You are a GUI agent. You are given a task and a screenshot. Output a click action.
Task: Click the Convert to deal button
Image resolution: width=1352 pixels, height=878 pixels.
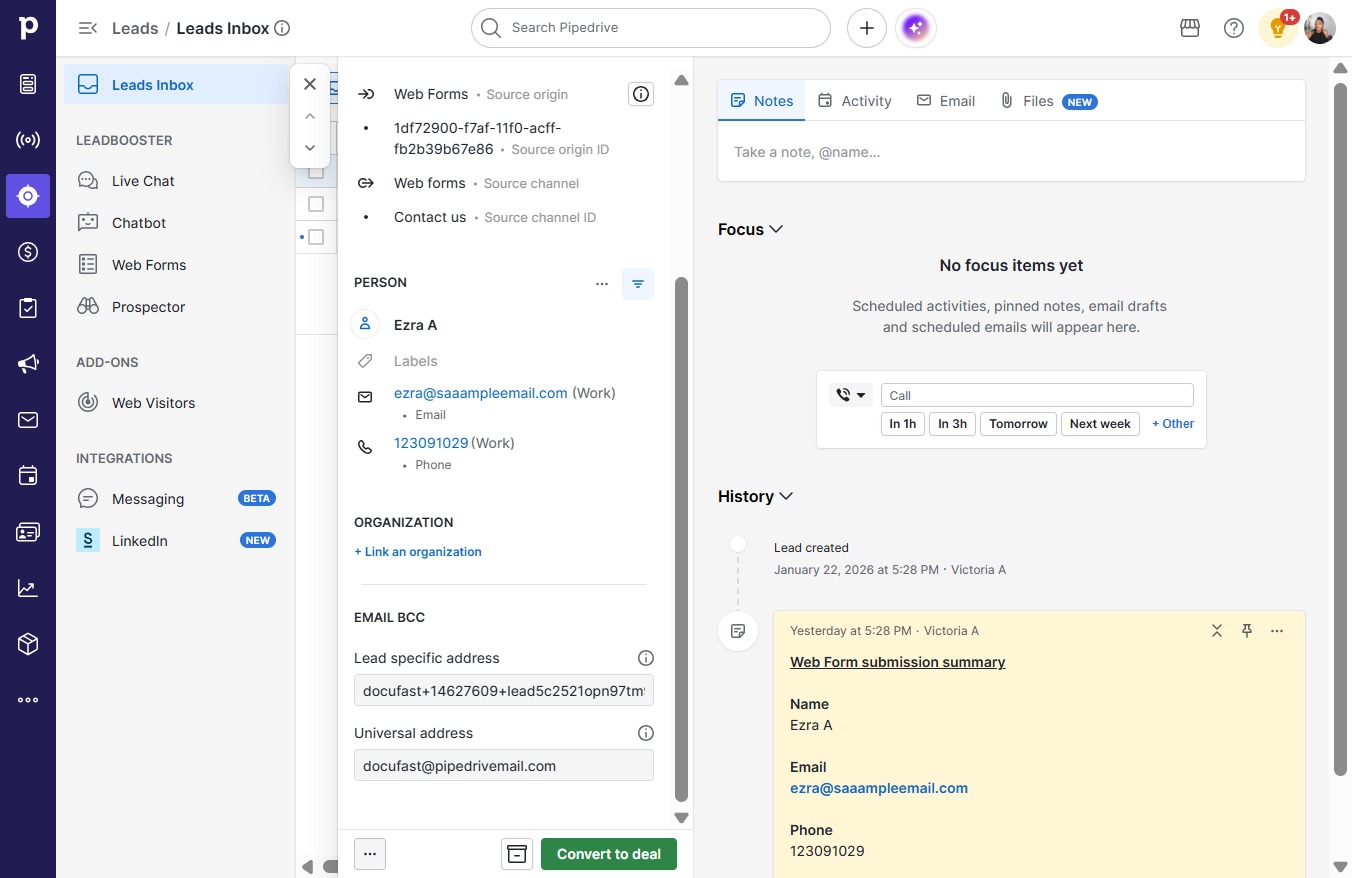click(x=609, y=854)
